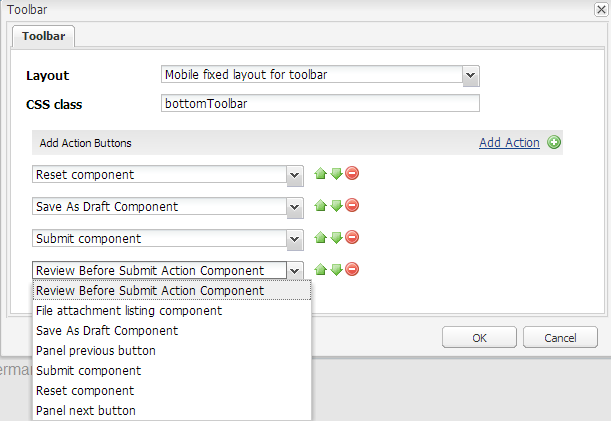This screenshot has width=611, height=421.
Task: Cancel the Toolbar dialog
Action: point(560,337)
